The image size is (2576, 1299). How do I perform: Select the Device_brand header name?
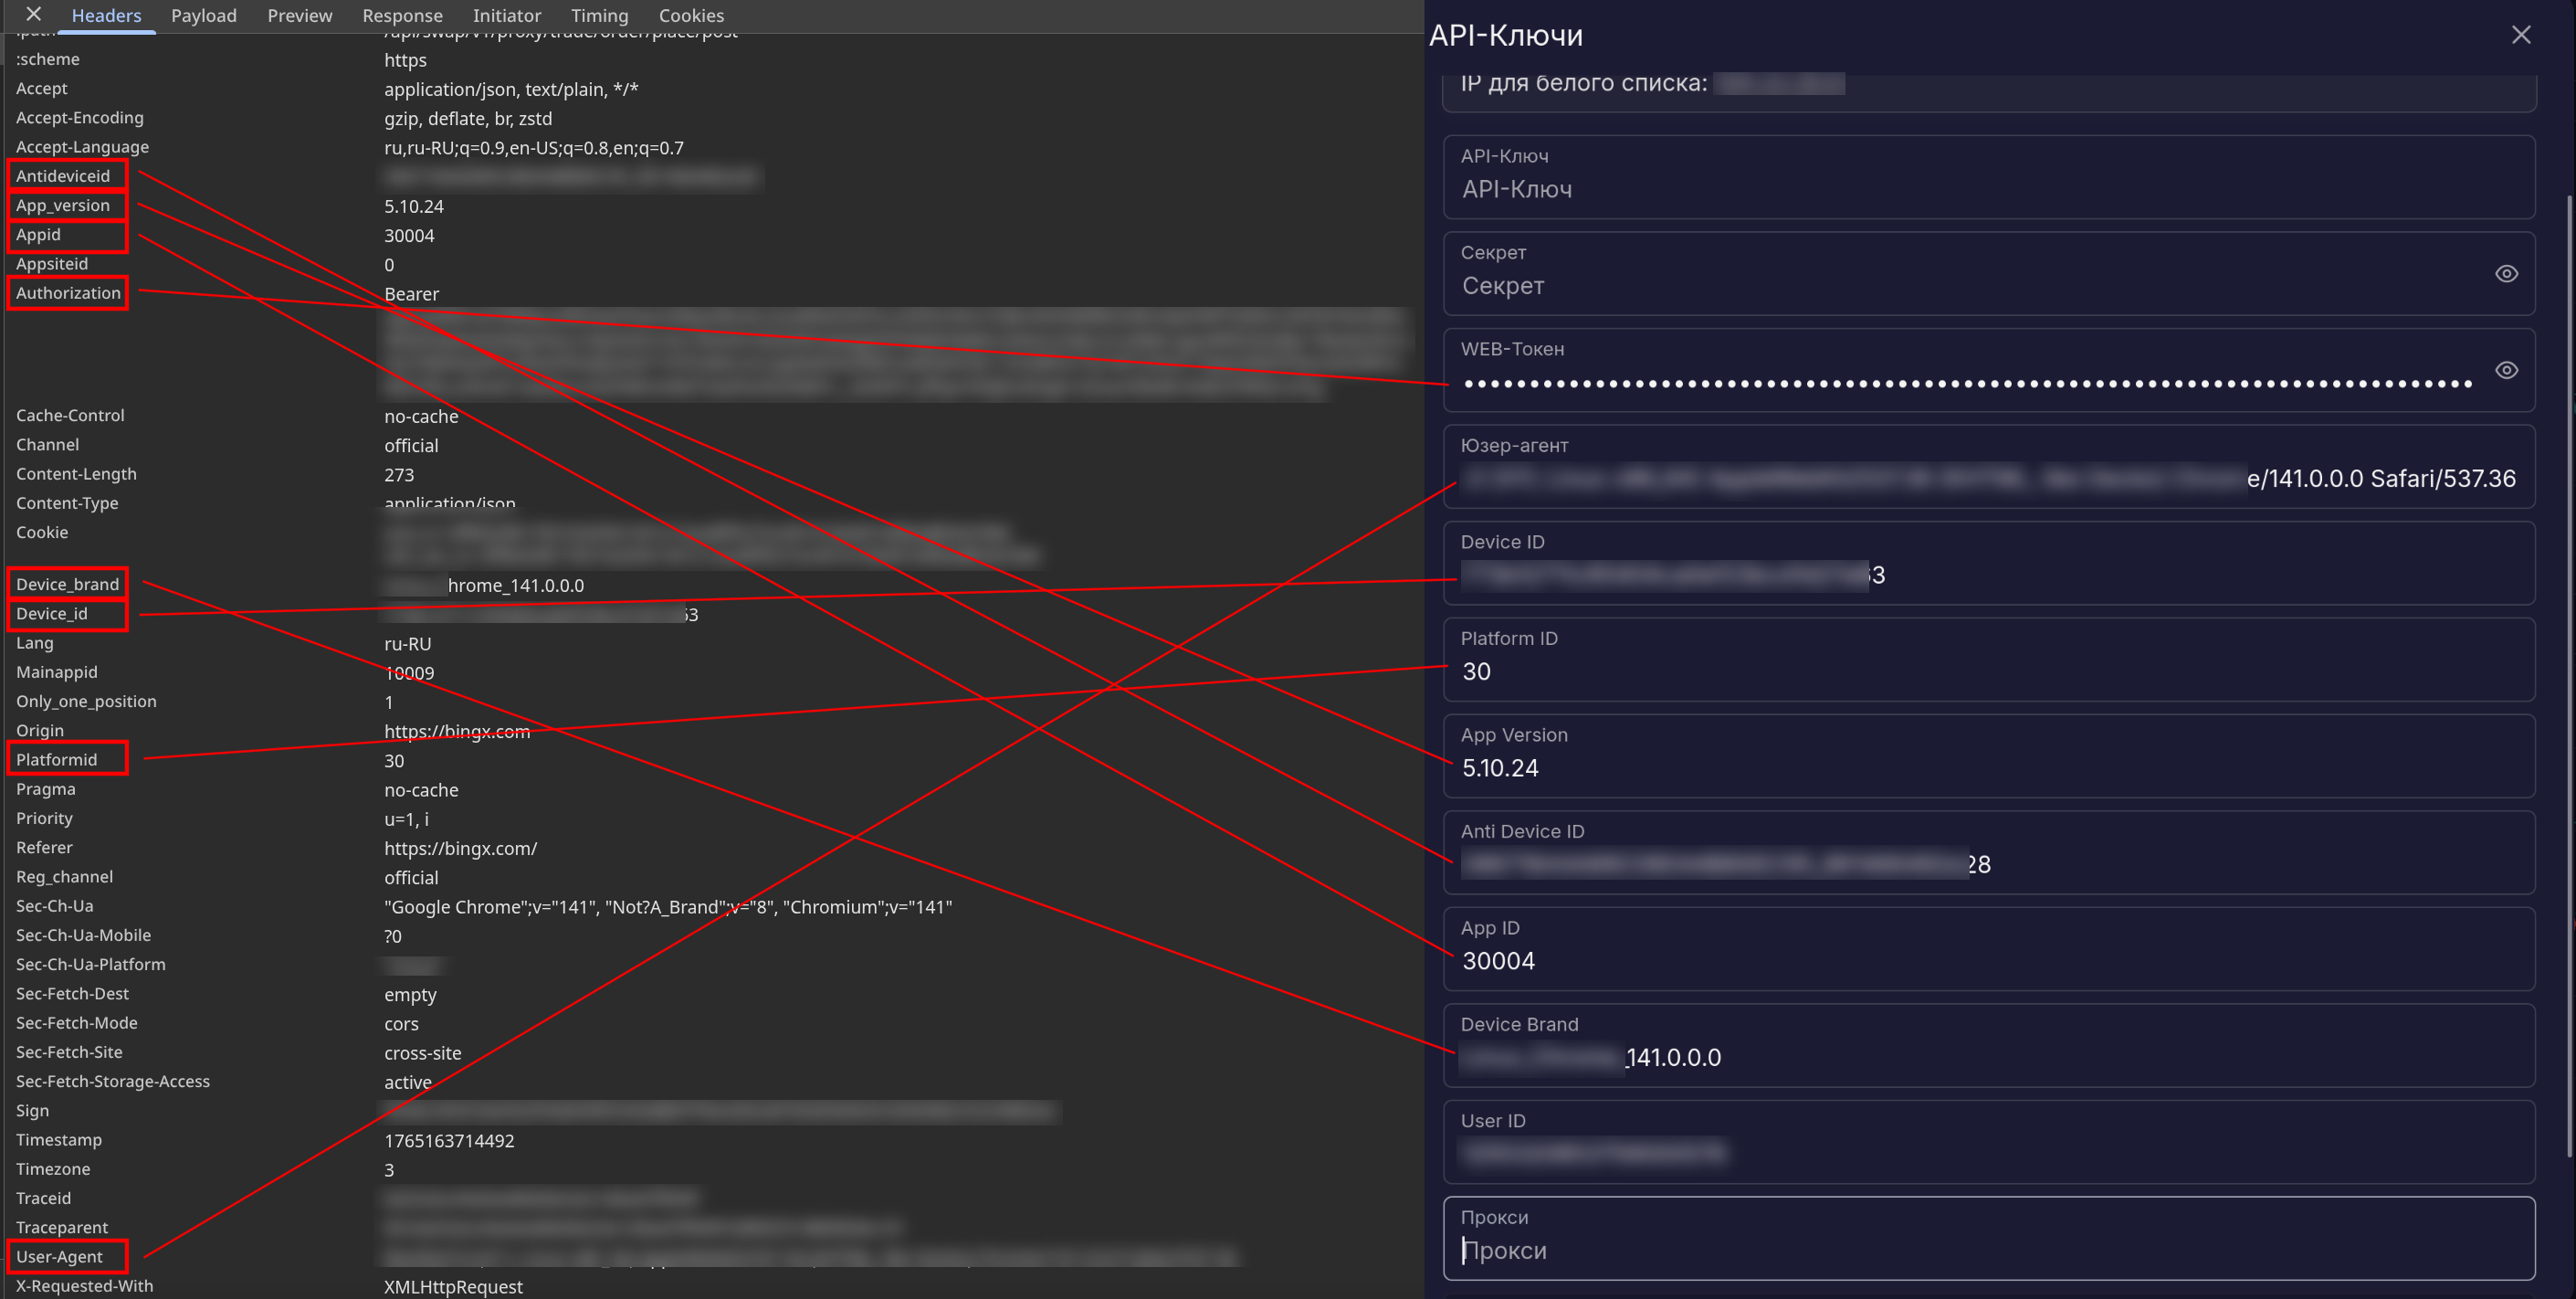67,584
